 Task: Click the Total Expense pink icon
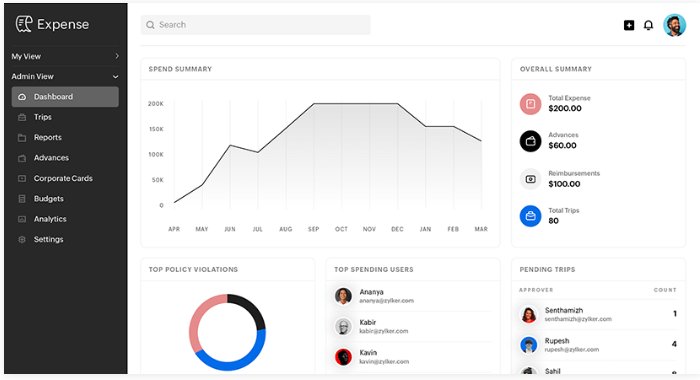(530, 104)
